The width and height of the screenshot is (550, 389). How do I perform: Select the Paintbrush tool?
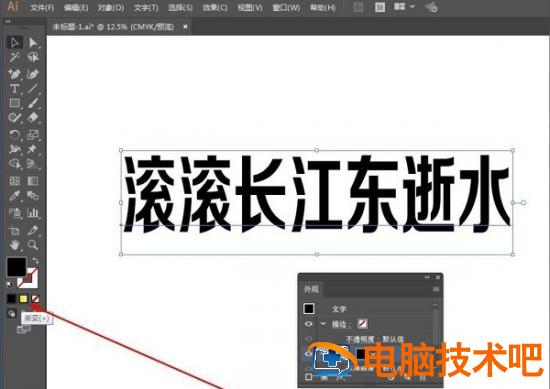pos(33,103)
